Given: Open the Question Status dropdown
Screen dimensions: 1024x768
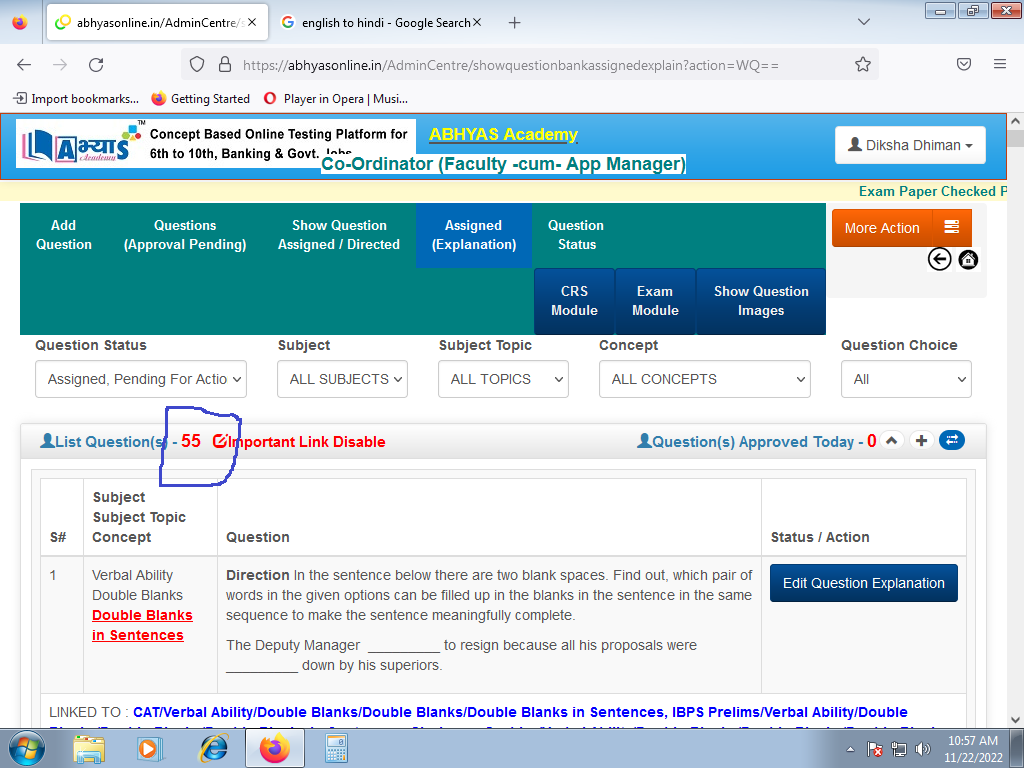Looking at the screenshot, I should [x=140, y=379].
